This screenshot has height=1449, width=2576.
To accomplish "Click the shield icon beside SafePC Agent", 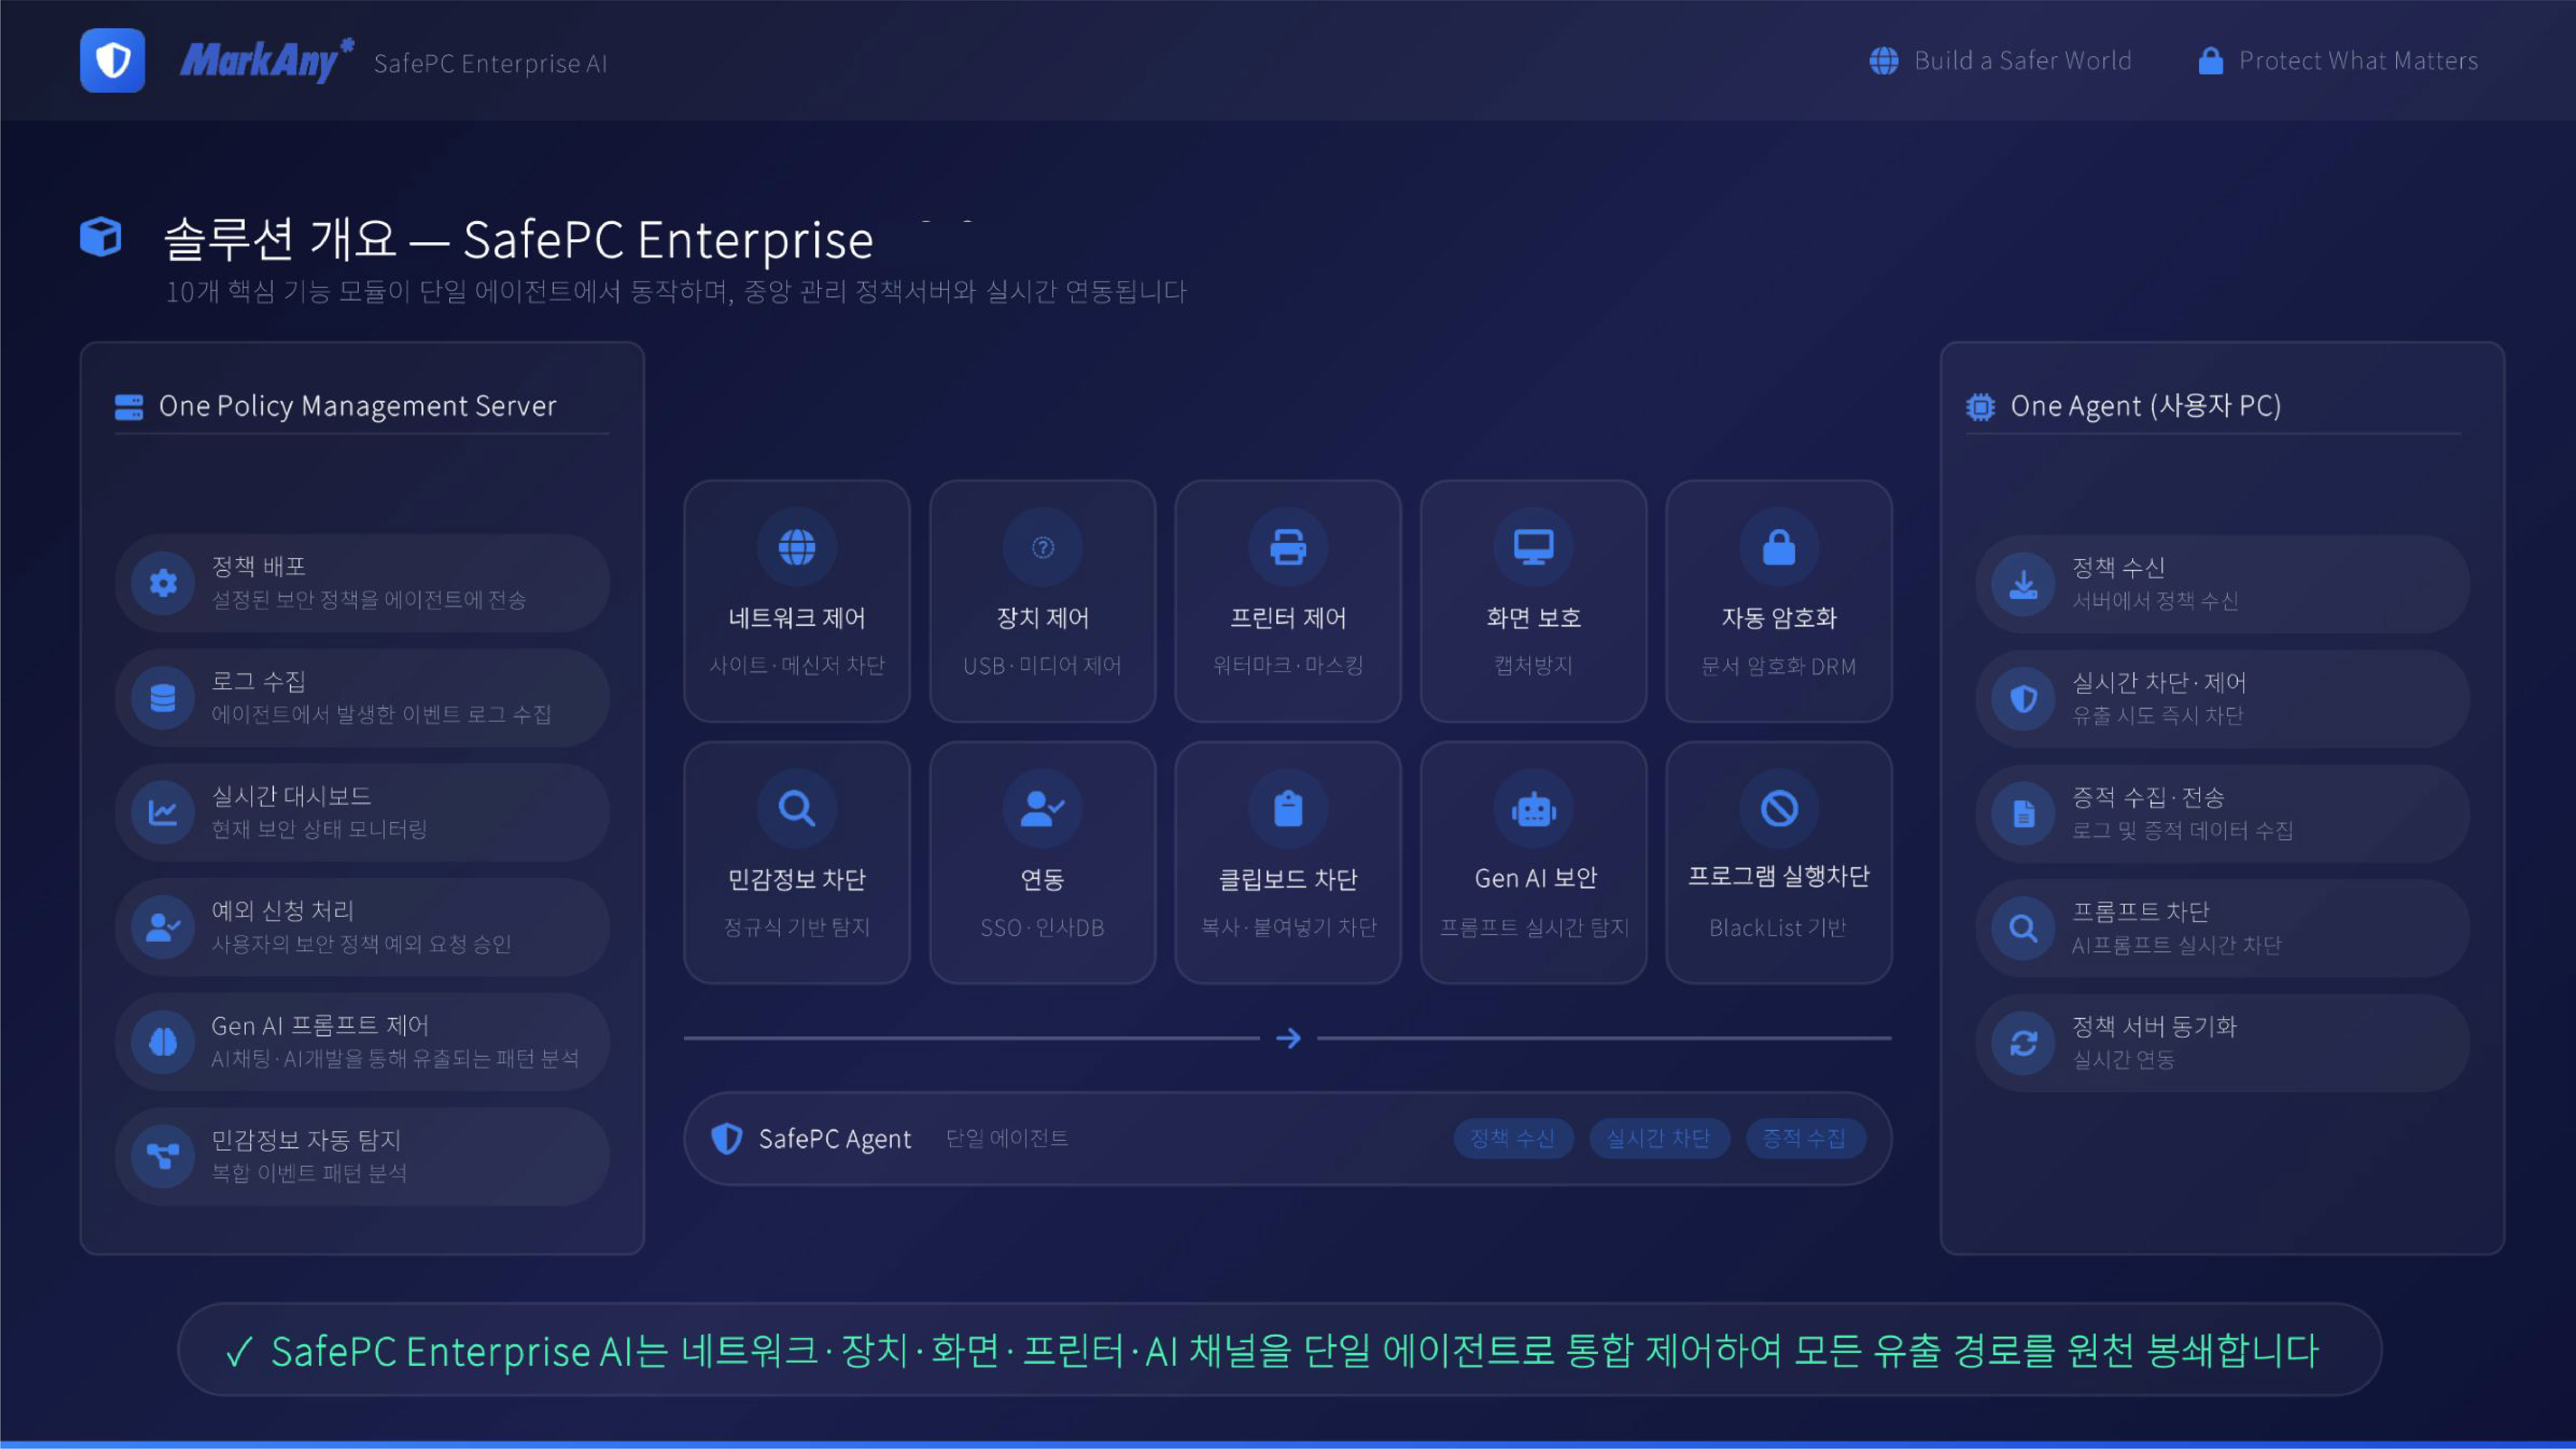I will coord(727,1138).
